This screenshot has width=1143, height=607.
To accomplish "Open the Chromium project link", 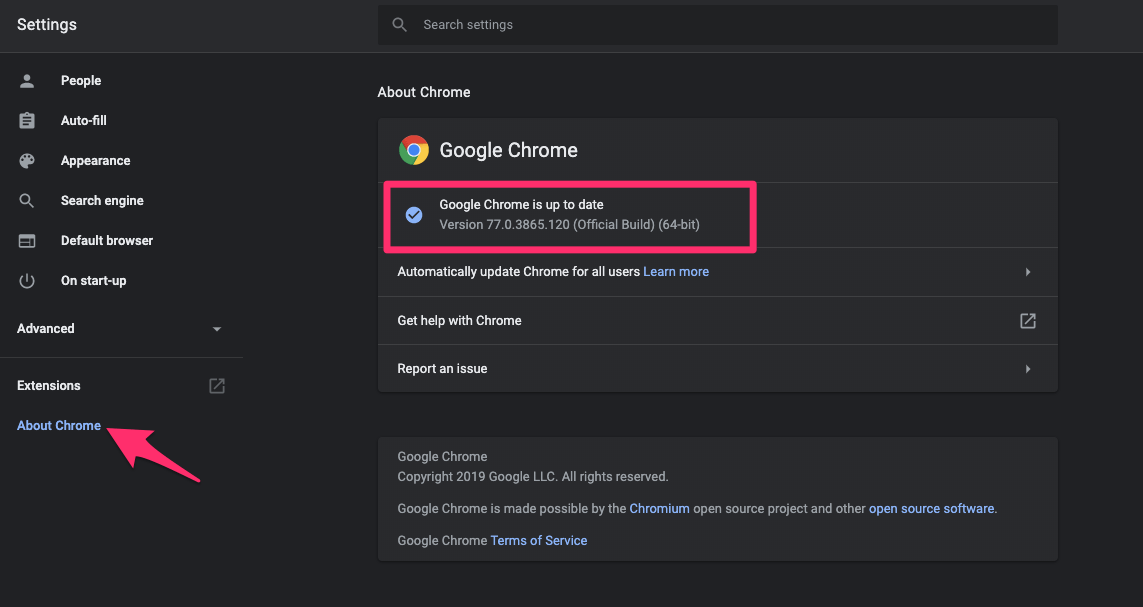I will [x=659, y=508].
